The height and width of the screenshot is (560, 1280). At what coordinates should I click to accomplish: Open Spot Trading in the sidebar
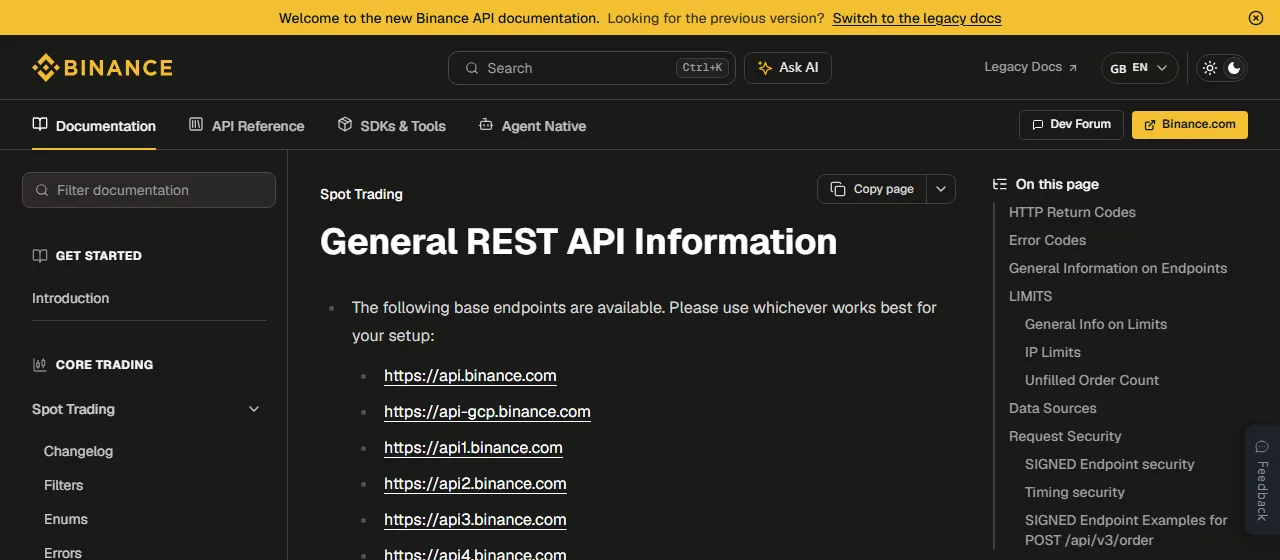tap(73, 409)
